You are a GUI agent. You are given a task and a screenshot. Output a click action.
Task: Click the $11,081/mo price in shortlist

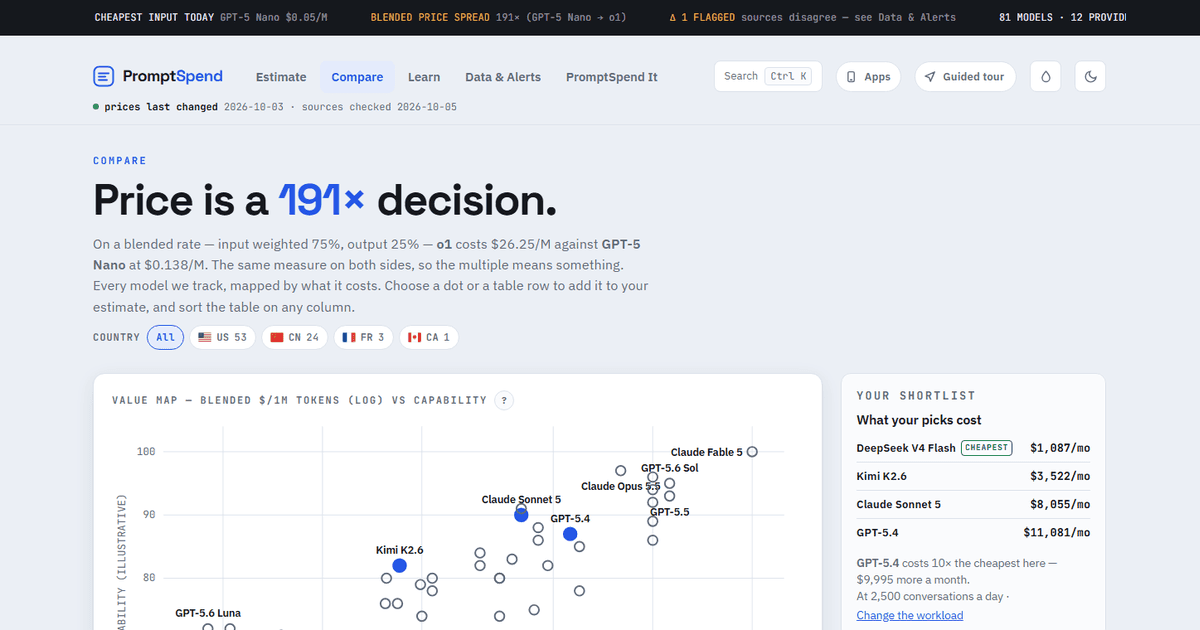point(1057,533)
